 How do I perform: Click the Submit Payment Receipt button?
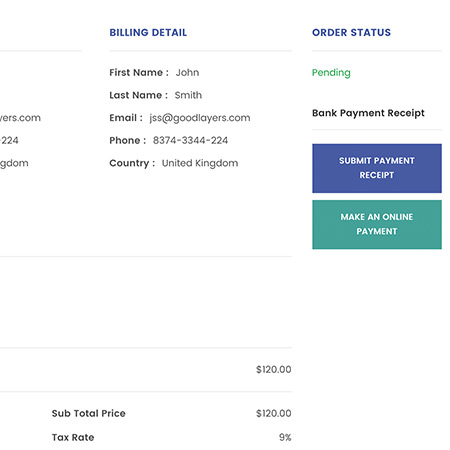pyautogui.click(x=377, y=168)
